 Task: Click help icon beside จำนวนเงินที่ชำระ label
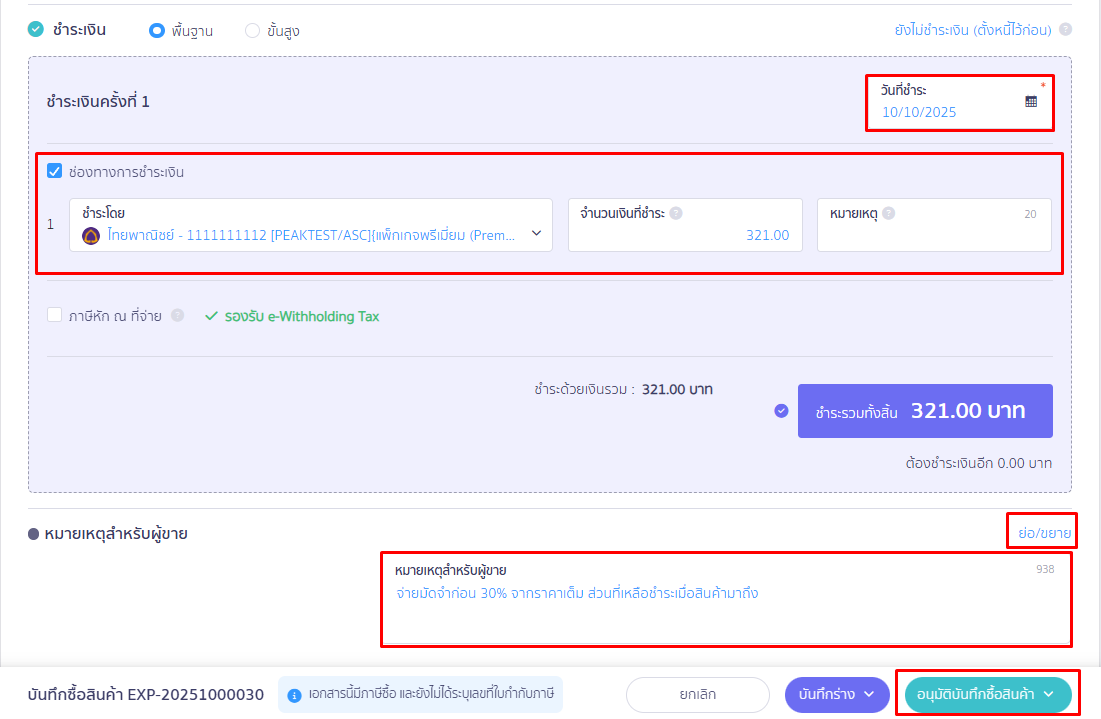[x=676, y=213]
